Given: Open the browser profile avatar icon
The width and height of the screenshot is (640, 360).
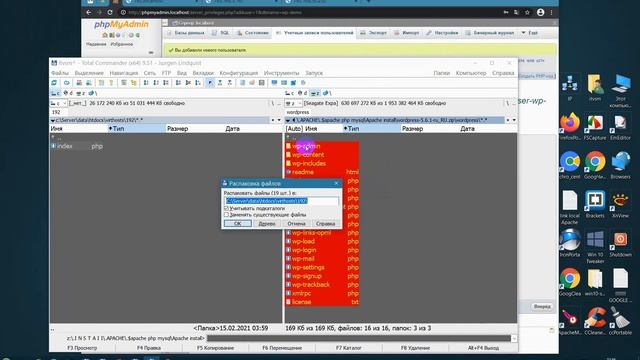Looking at the screenshot, I should coord(540,12).
